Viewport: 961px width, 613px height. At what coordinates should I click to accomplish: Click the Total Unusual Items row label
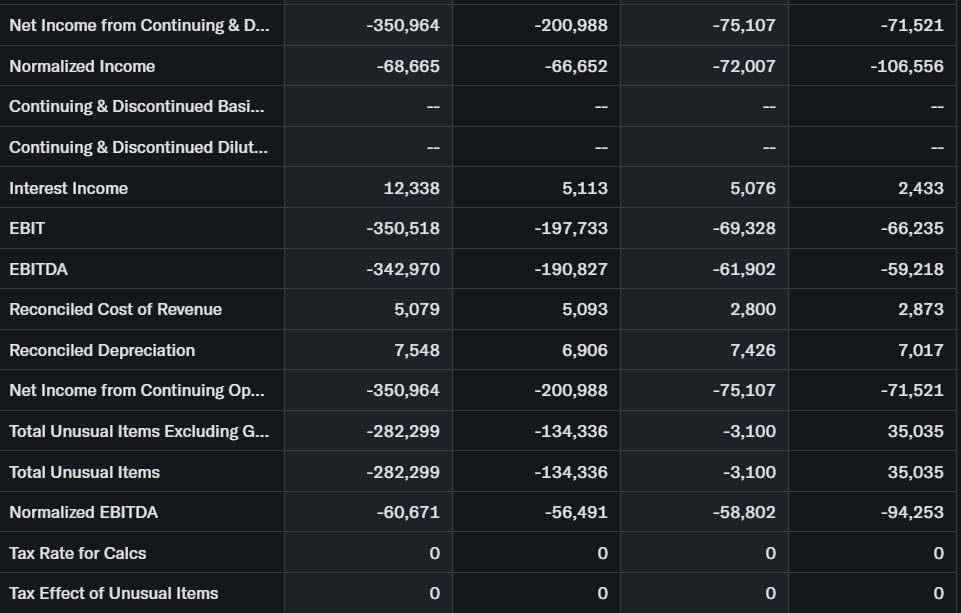point(84,472)
